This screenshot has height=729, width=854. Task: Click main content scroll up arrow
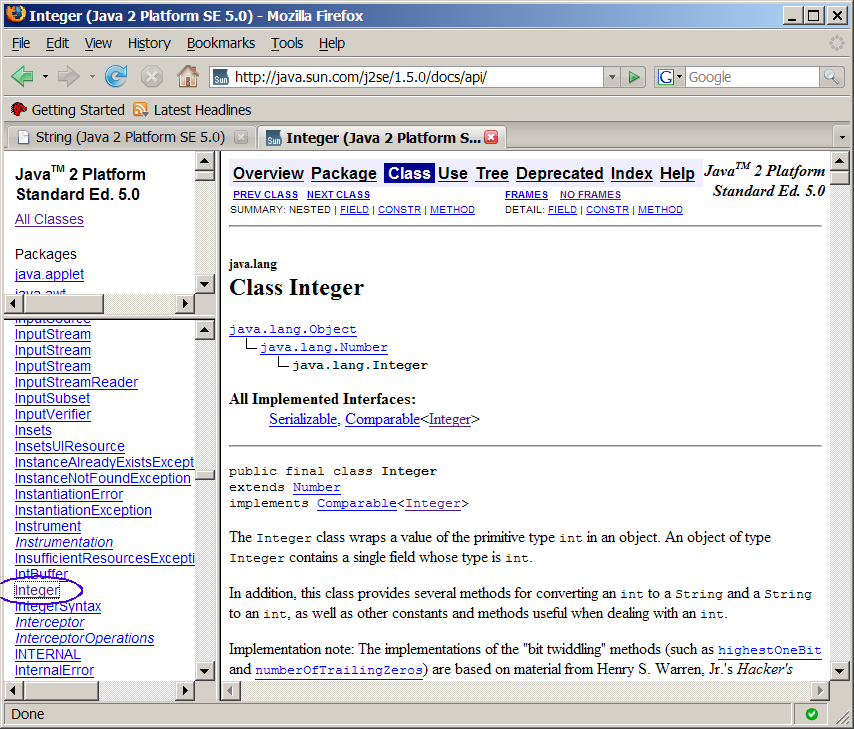839,160
